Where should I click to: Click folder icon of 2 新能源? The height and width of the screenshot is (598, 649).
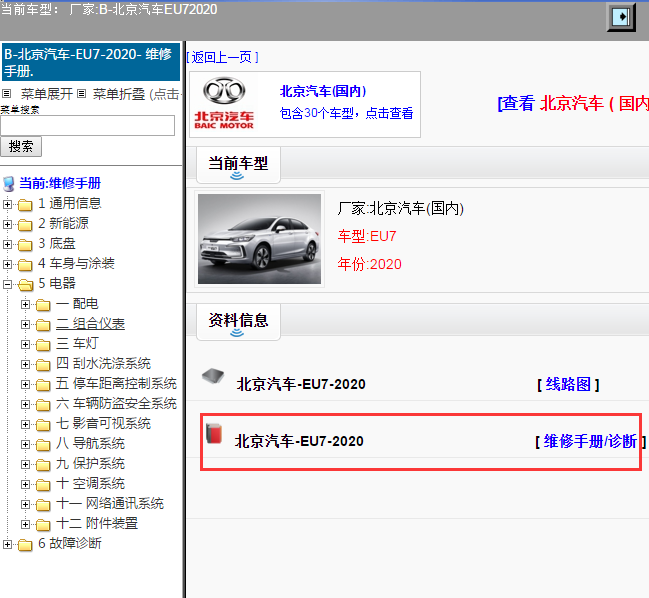coord(25,225)
